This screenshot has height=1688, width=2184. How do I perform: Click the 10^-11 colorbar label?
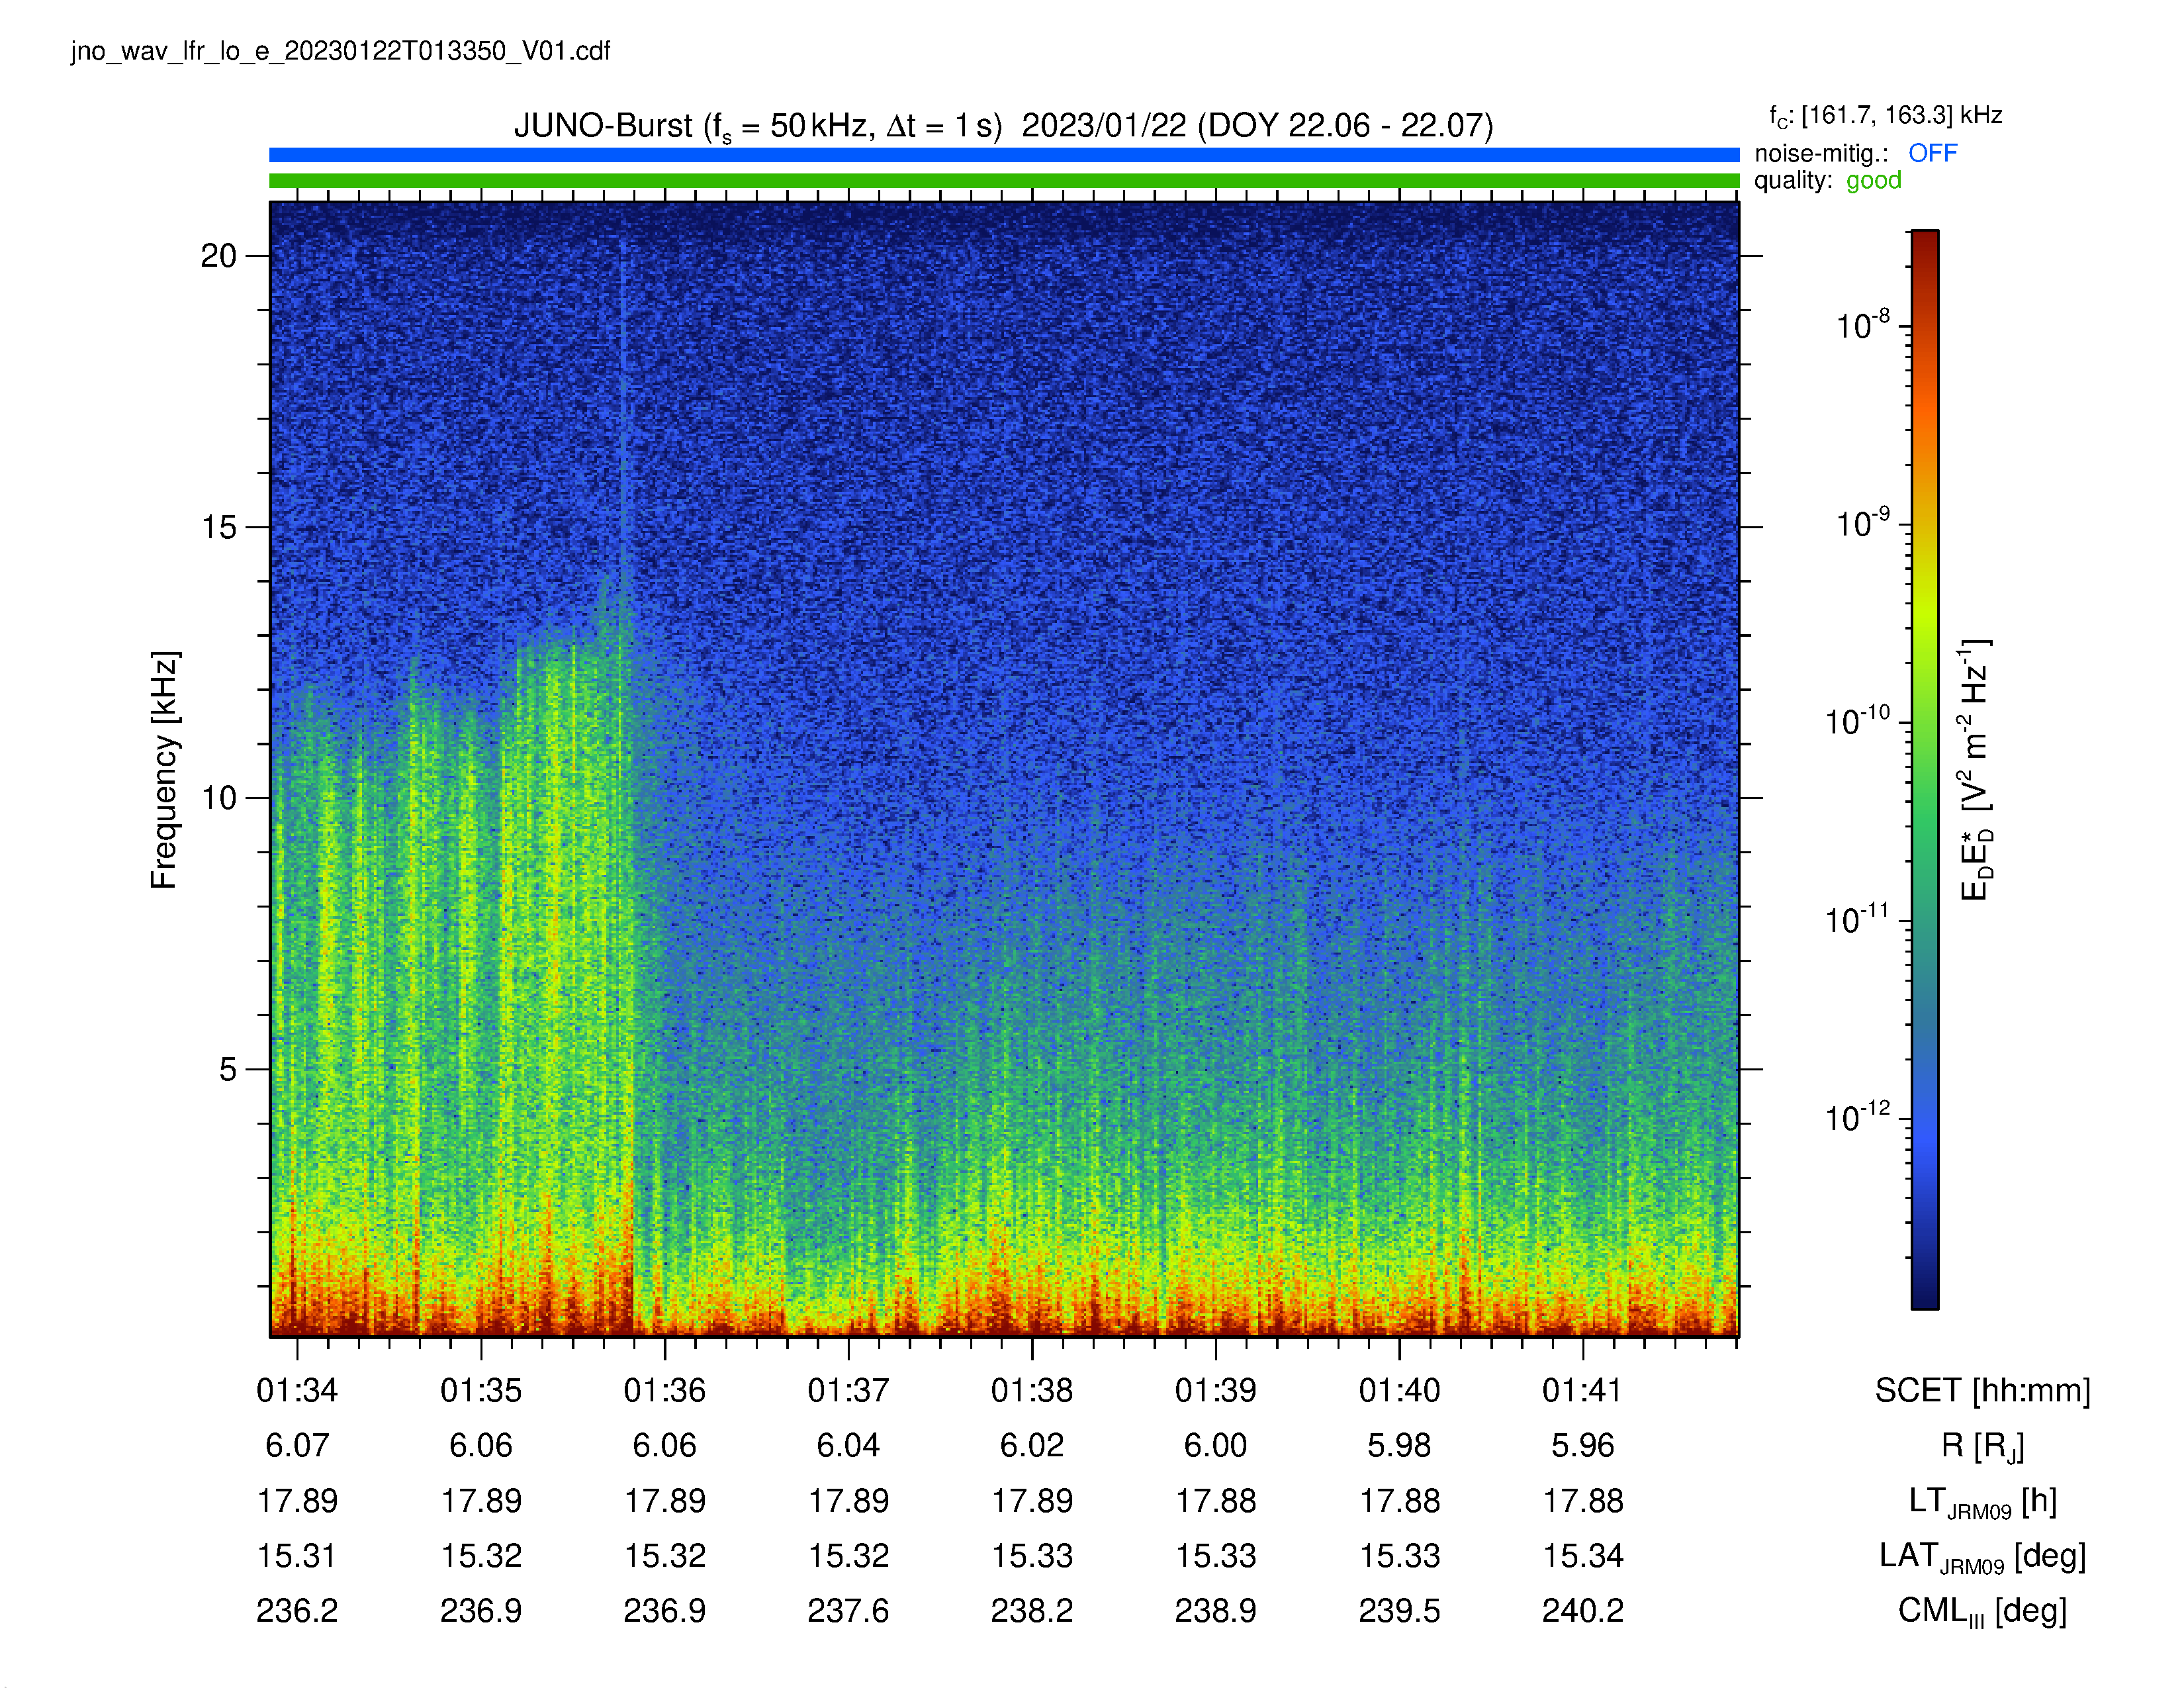(x=1857, y=918)
